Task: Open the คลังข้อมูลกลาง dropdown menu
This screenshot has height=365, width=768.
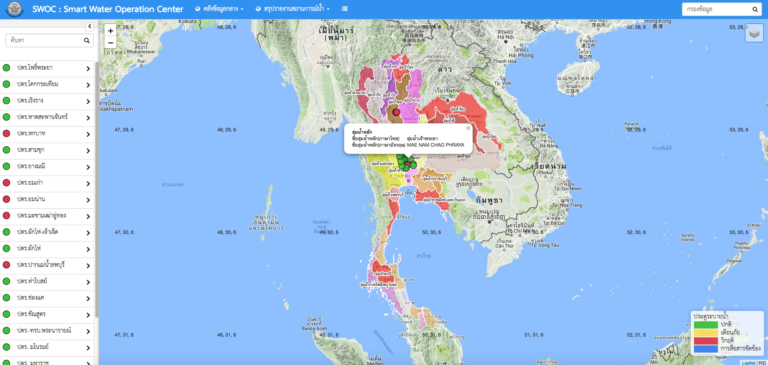Action: 219,9
